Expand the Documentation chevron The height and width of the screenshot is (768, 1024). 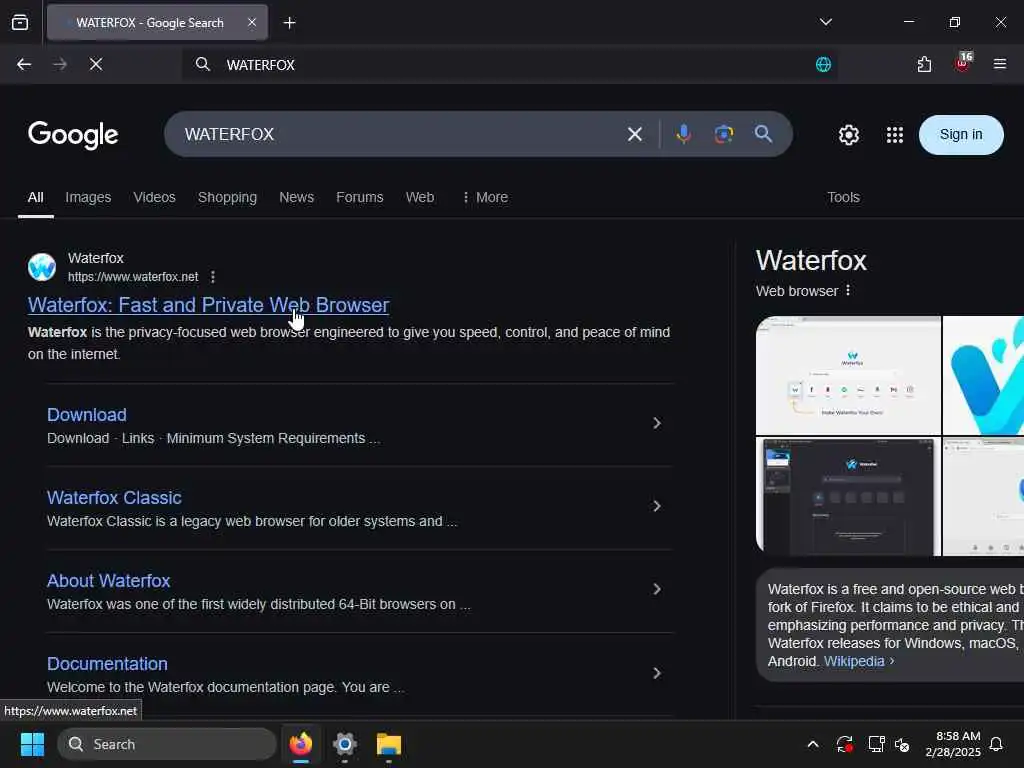coord(657,673)
